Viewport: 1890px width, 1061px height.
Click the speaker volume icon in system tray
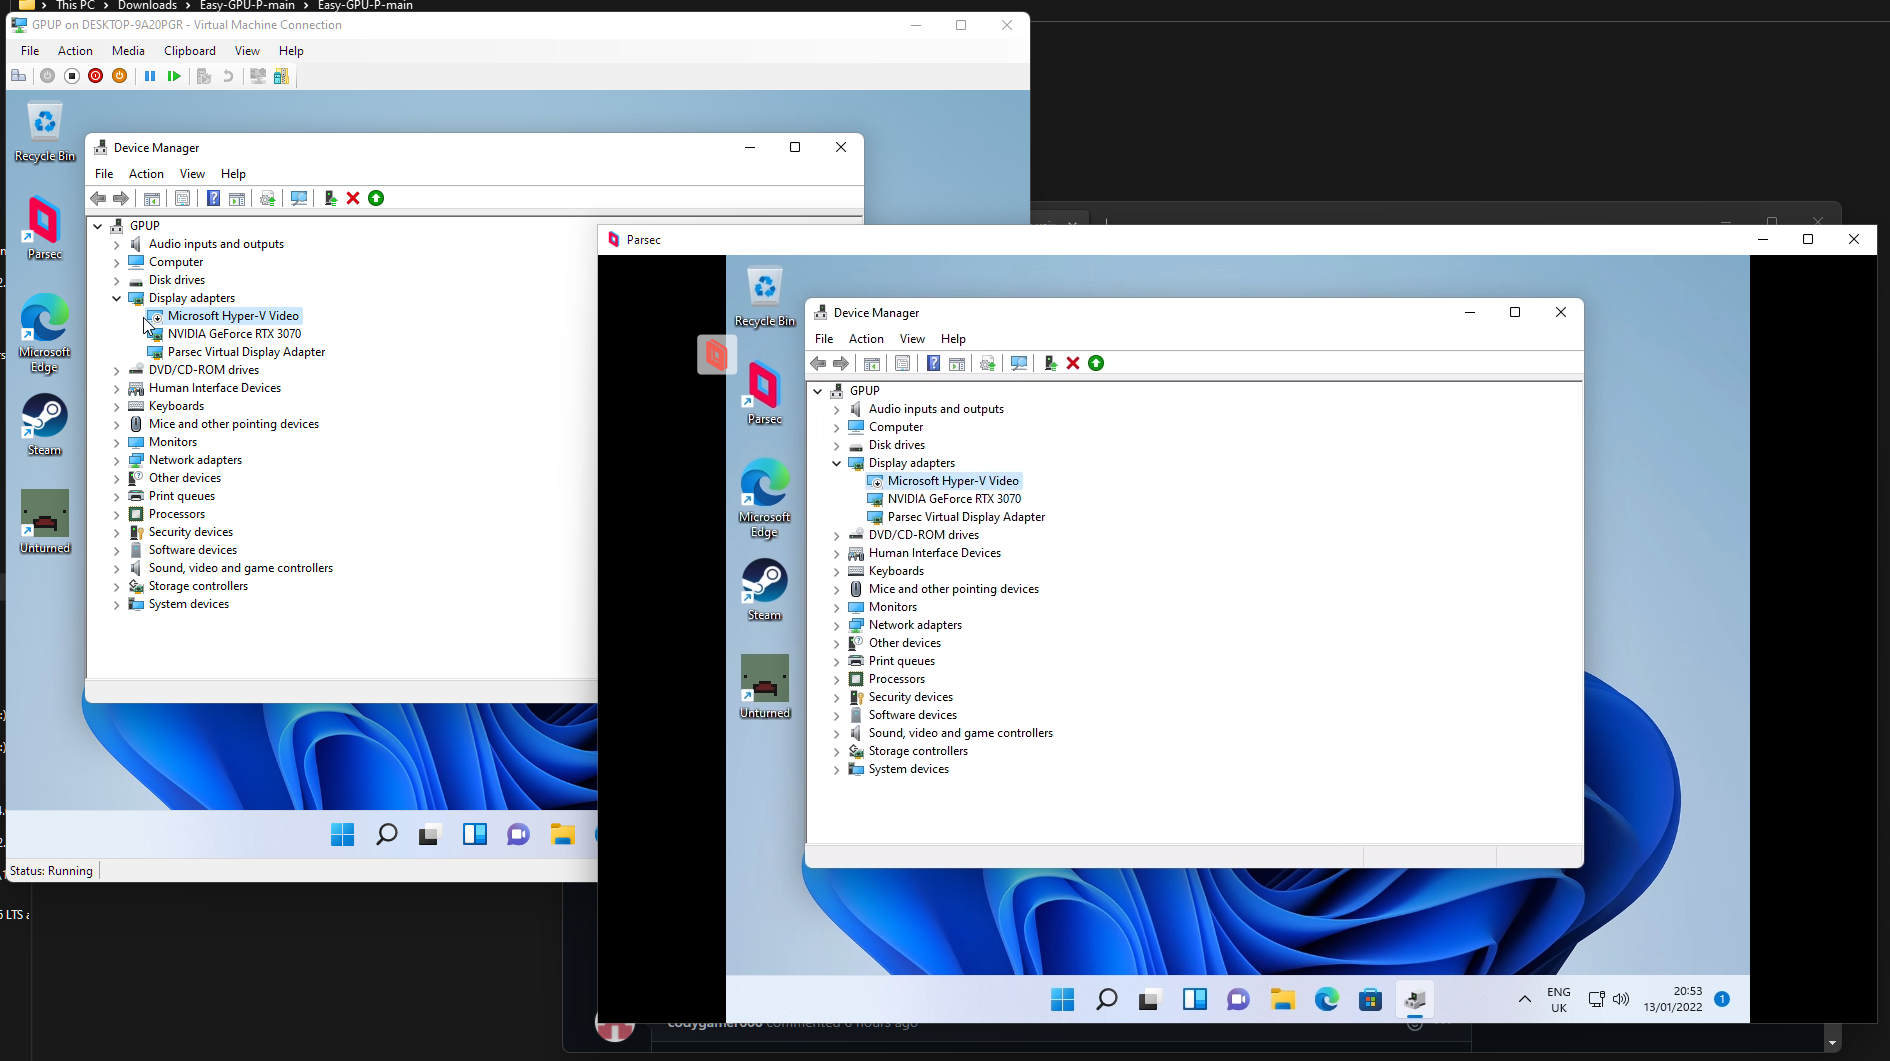1621,999
